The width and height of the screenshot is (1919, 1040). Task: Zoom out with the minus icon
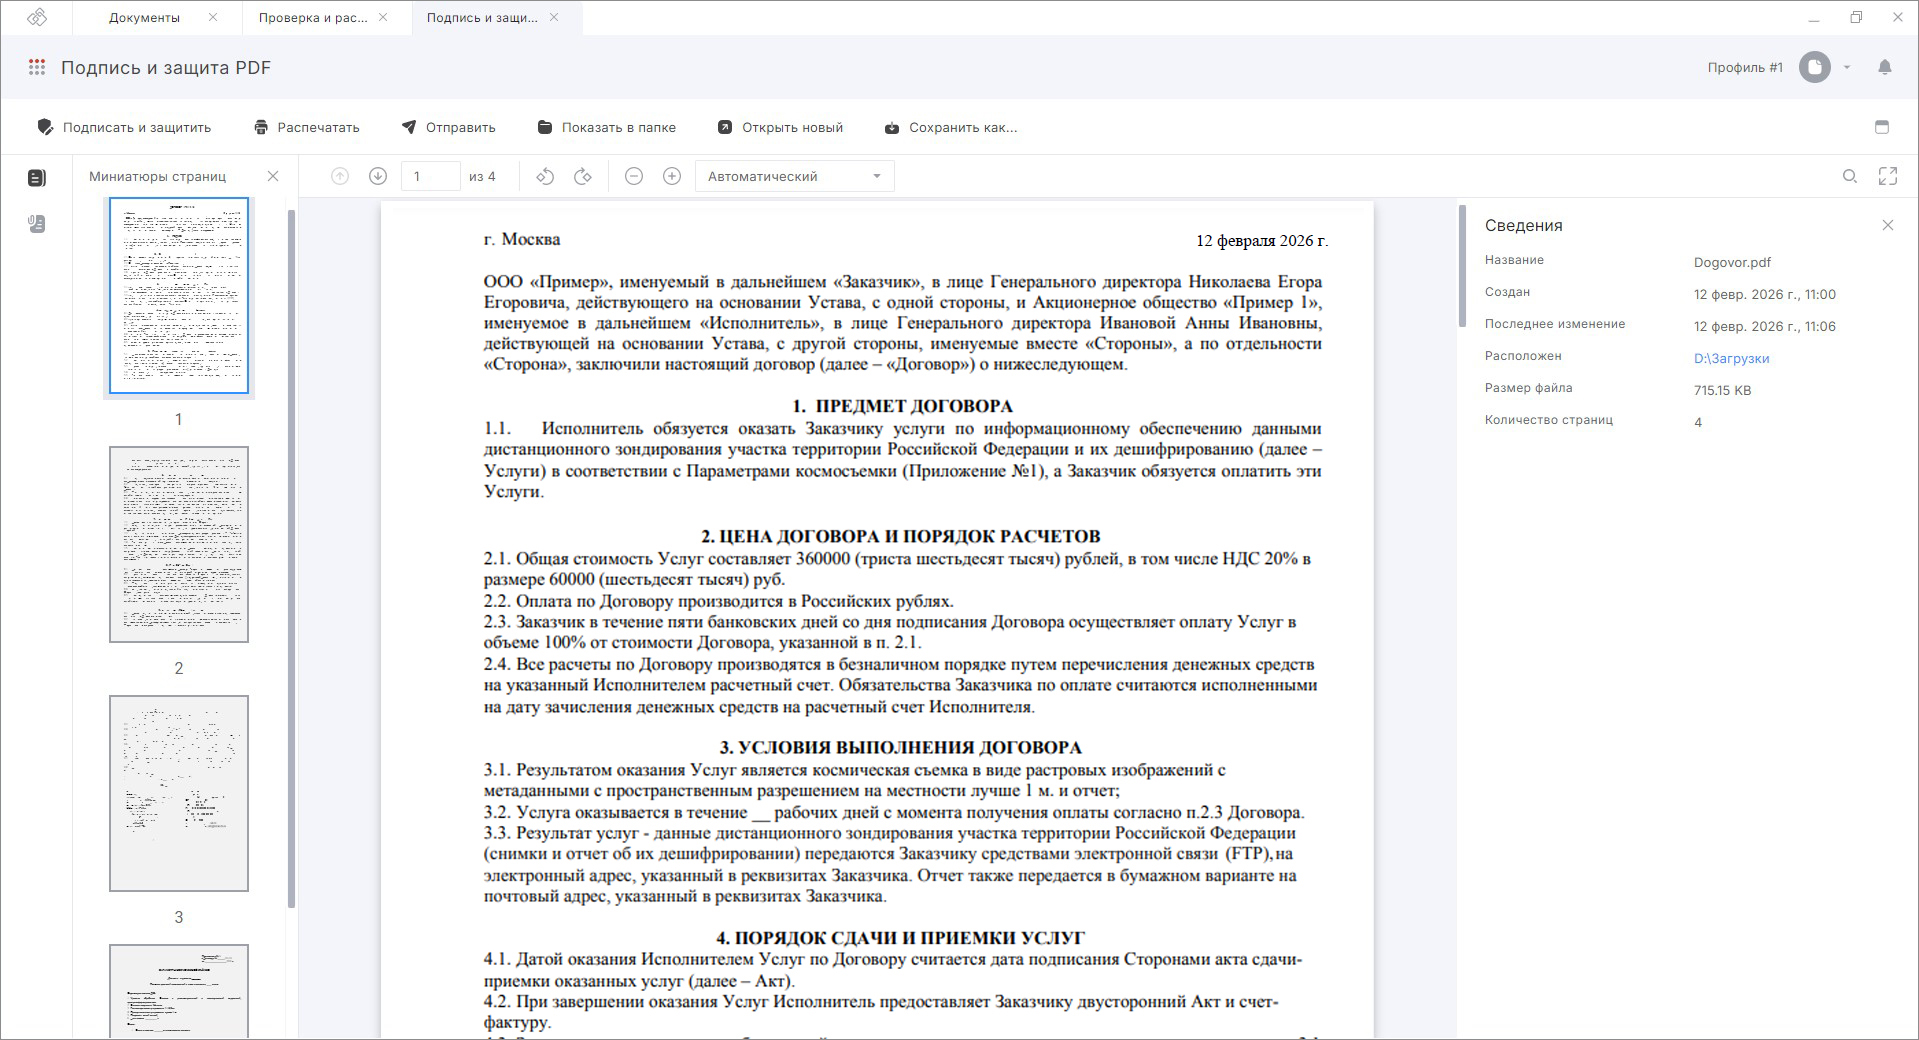tap(634, 176)
